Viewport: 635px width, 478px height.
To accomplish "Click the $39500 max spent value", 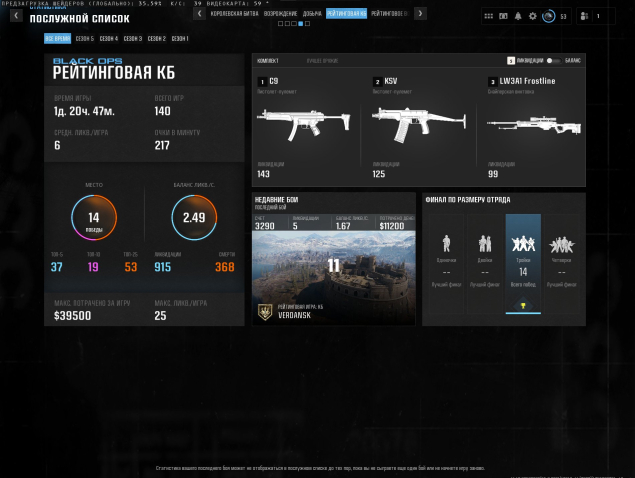I will coord(72,316).
